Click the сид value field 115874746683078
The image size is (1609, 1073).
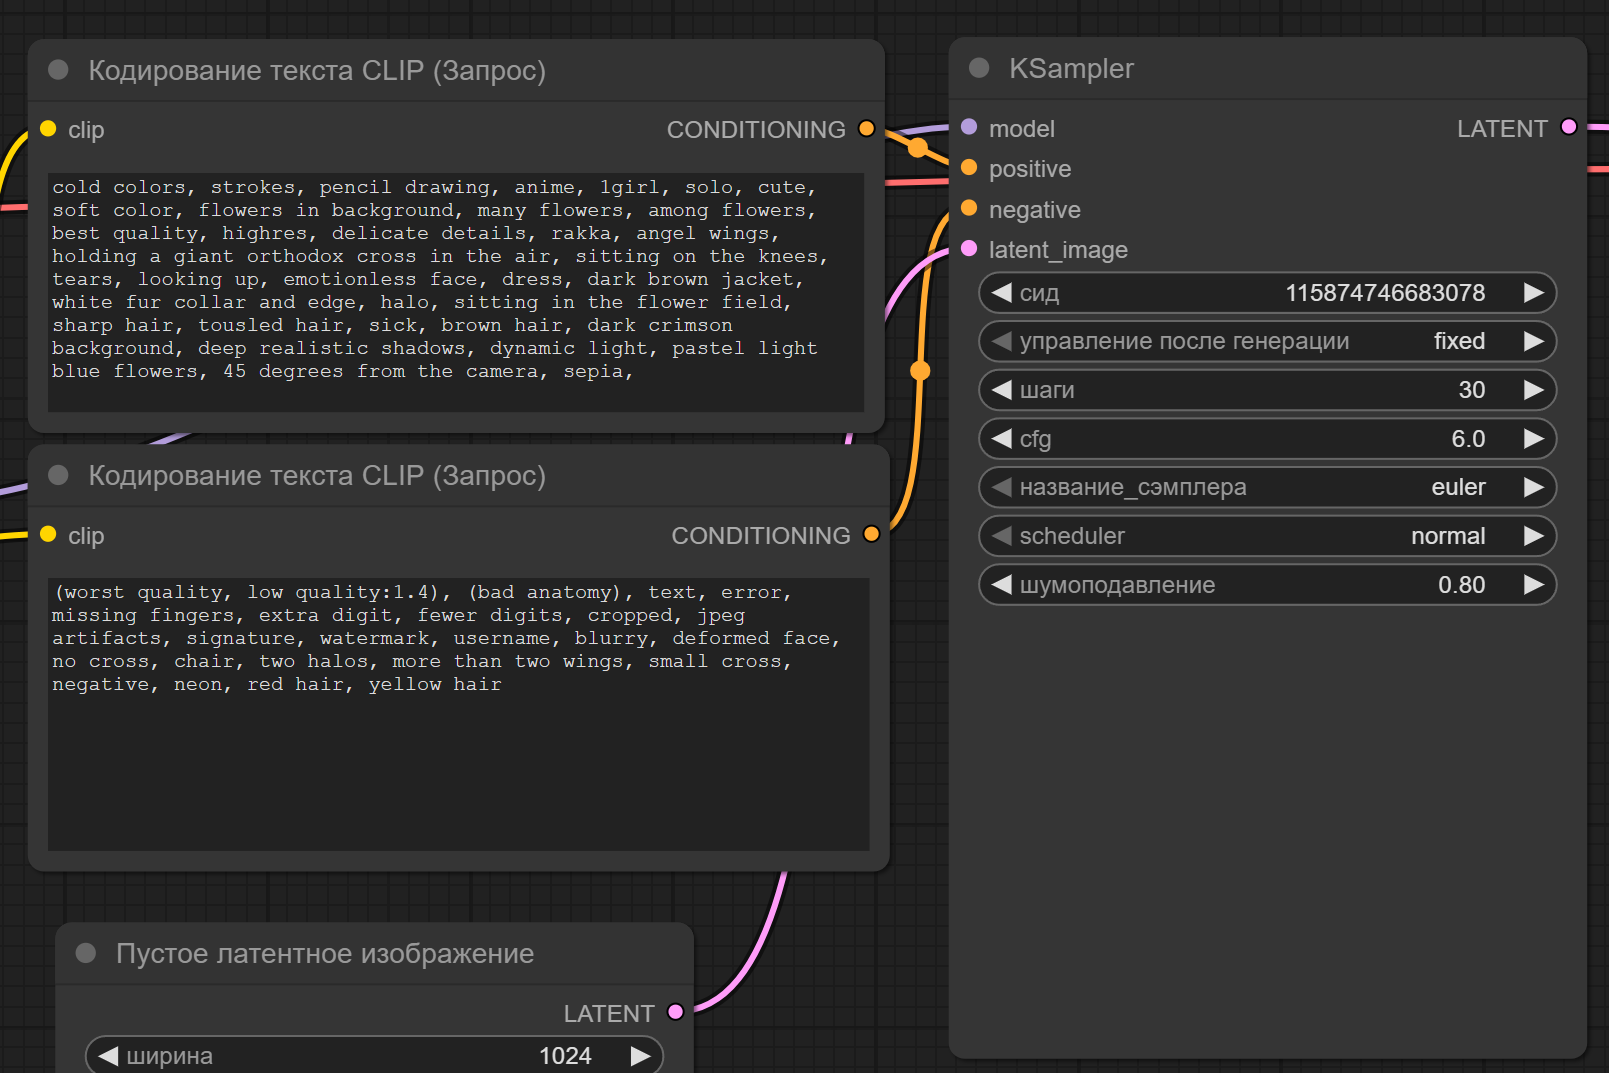[1267, 293]
